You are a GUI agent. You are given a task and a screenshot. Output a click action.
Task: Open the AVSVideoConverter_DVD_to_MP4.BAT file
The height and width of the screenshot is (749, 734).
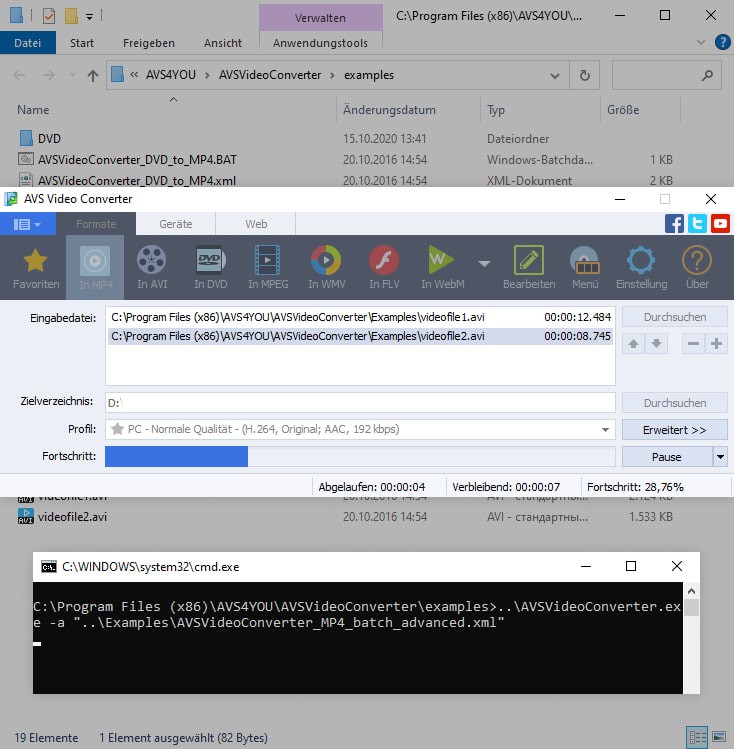pos(137,159)
